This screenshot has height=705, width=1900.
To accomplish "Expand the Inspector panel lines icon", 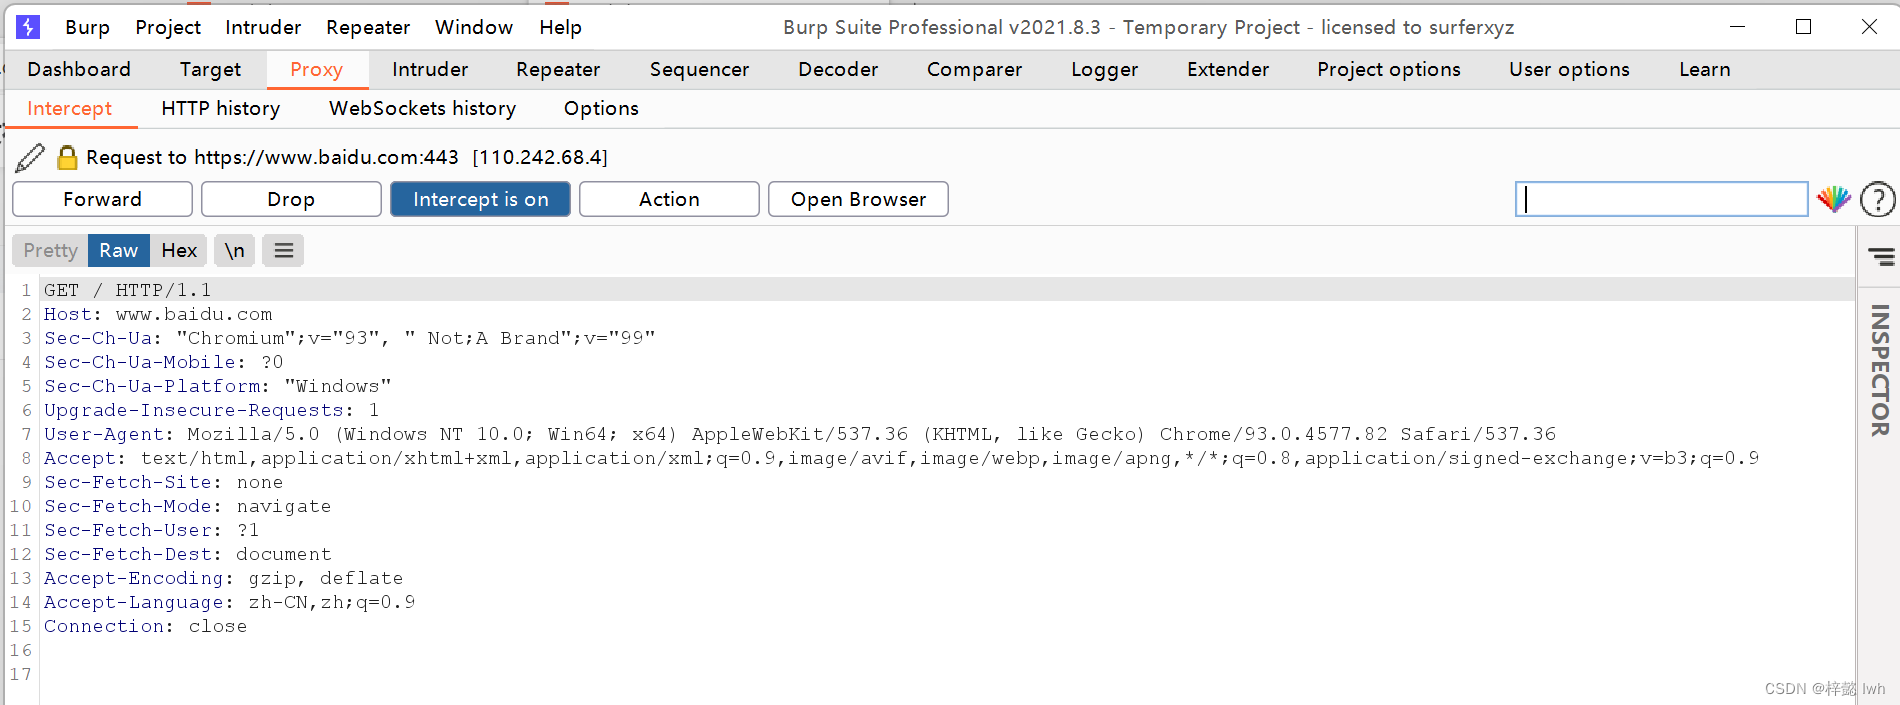I will click(x=1881, y=257).
